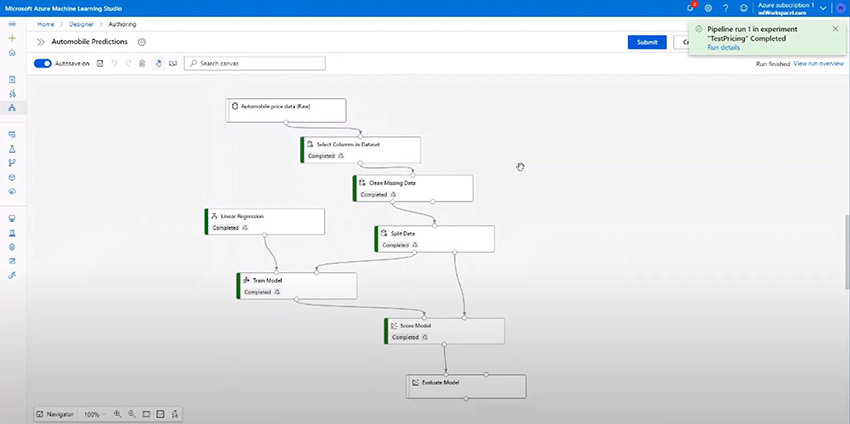Screen dimensions: 850x424
Task: Click the output port of Train Model
Action: point(297,299)
